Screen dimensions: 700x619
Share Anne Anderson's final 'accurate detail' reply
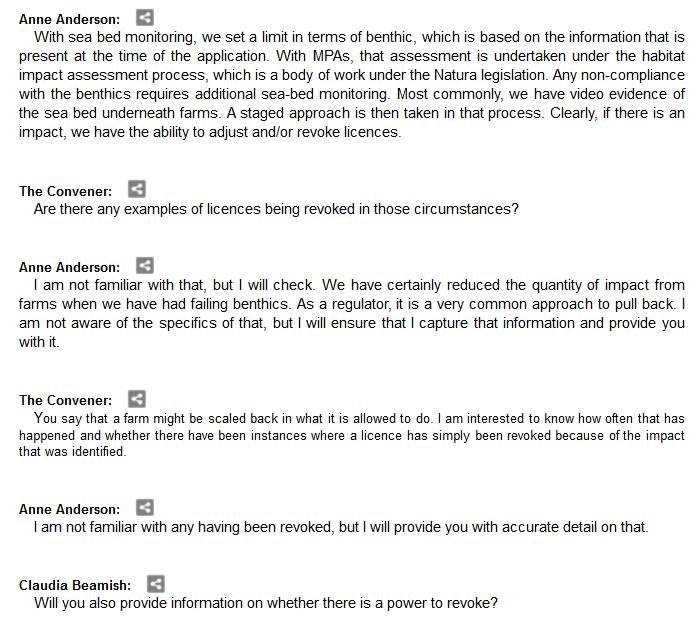coord(145,508)
